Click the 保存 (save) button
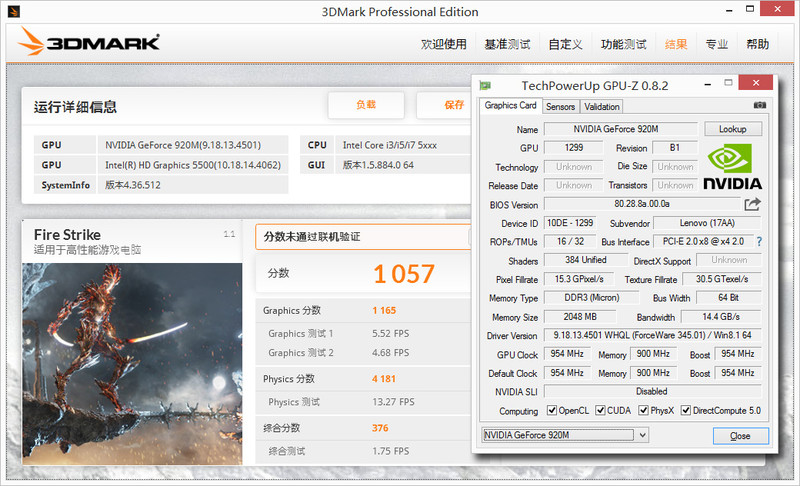This screenshot has width=800, height=486. coord(445,105)
